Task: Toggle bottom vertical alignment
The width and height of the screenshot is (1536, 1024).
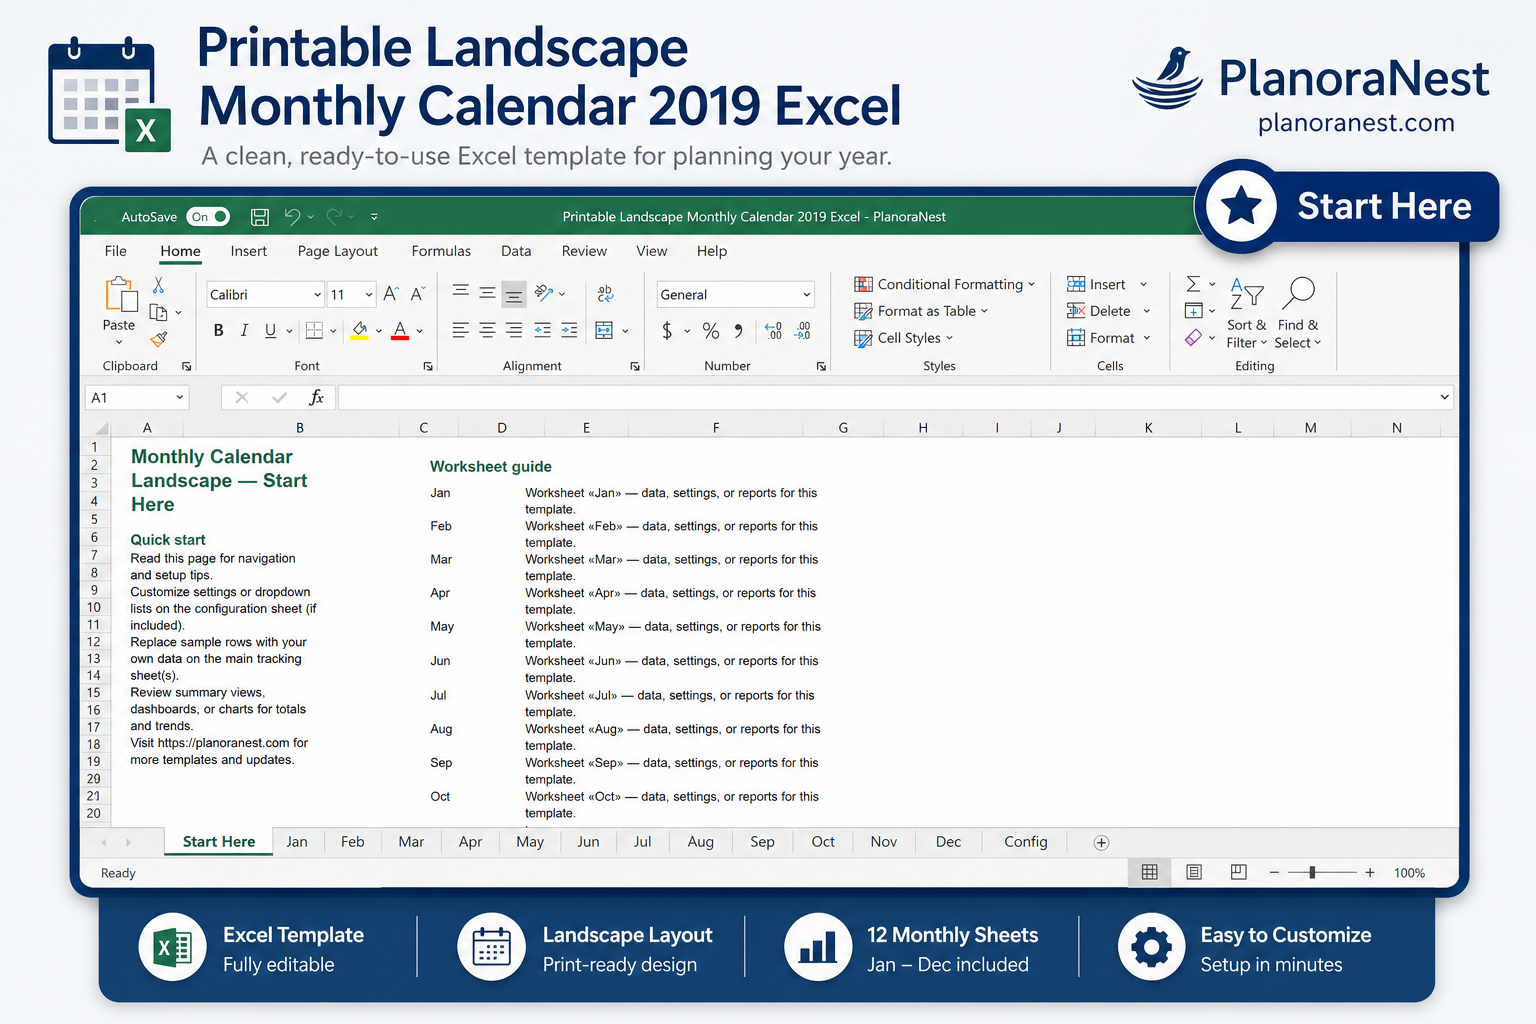Action: (x=513, y=295)
